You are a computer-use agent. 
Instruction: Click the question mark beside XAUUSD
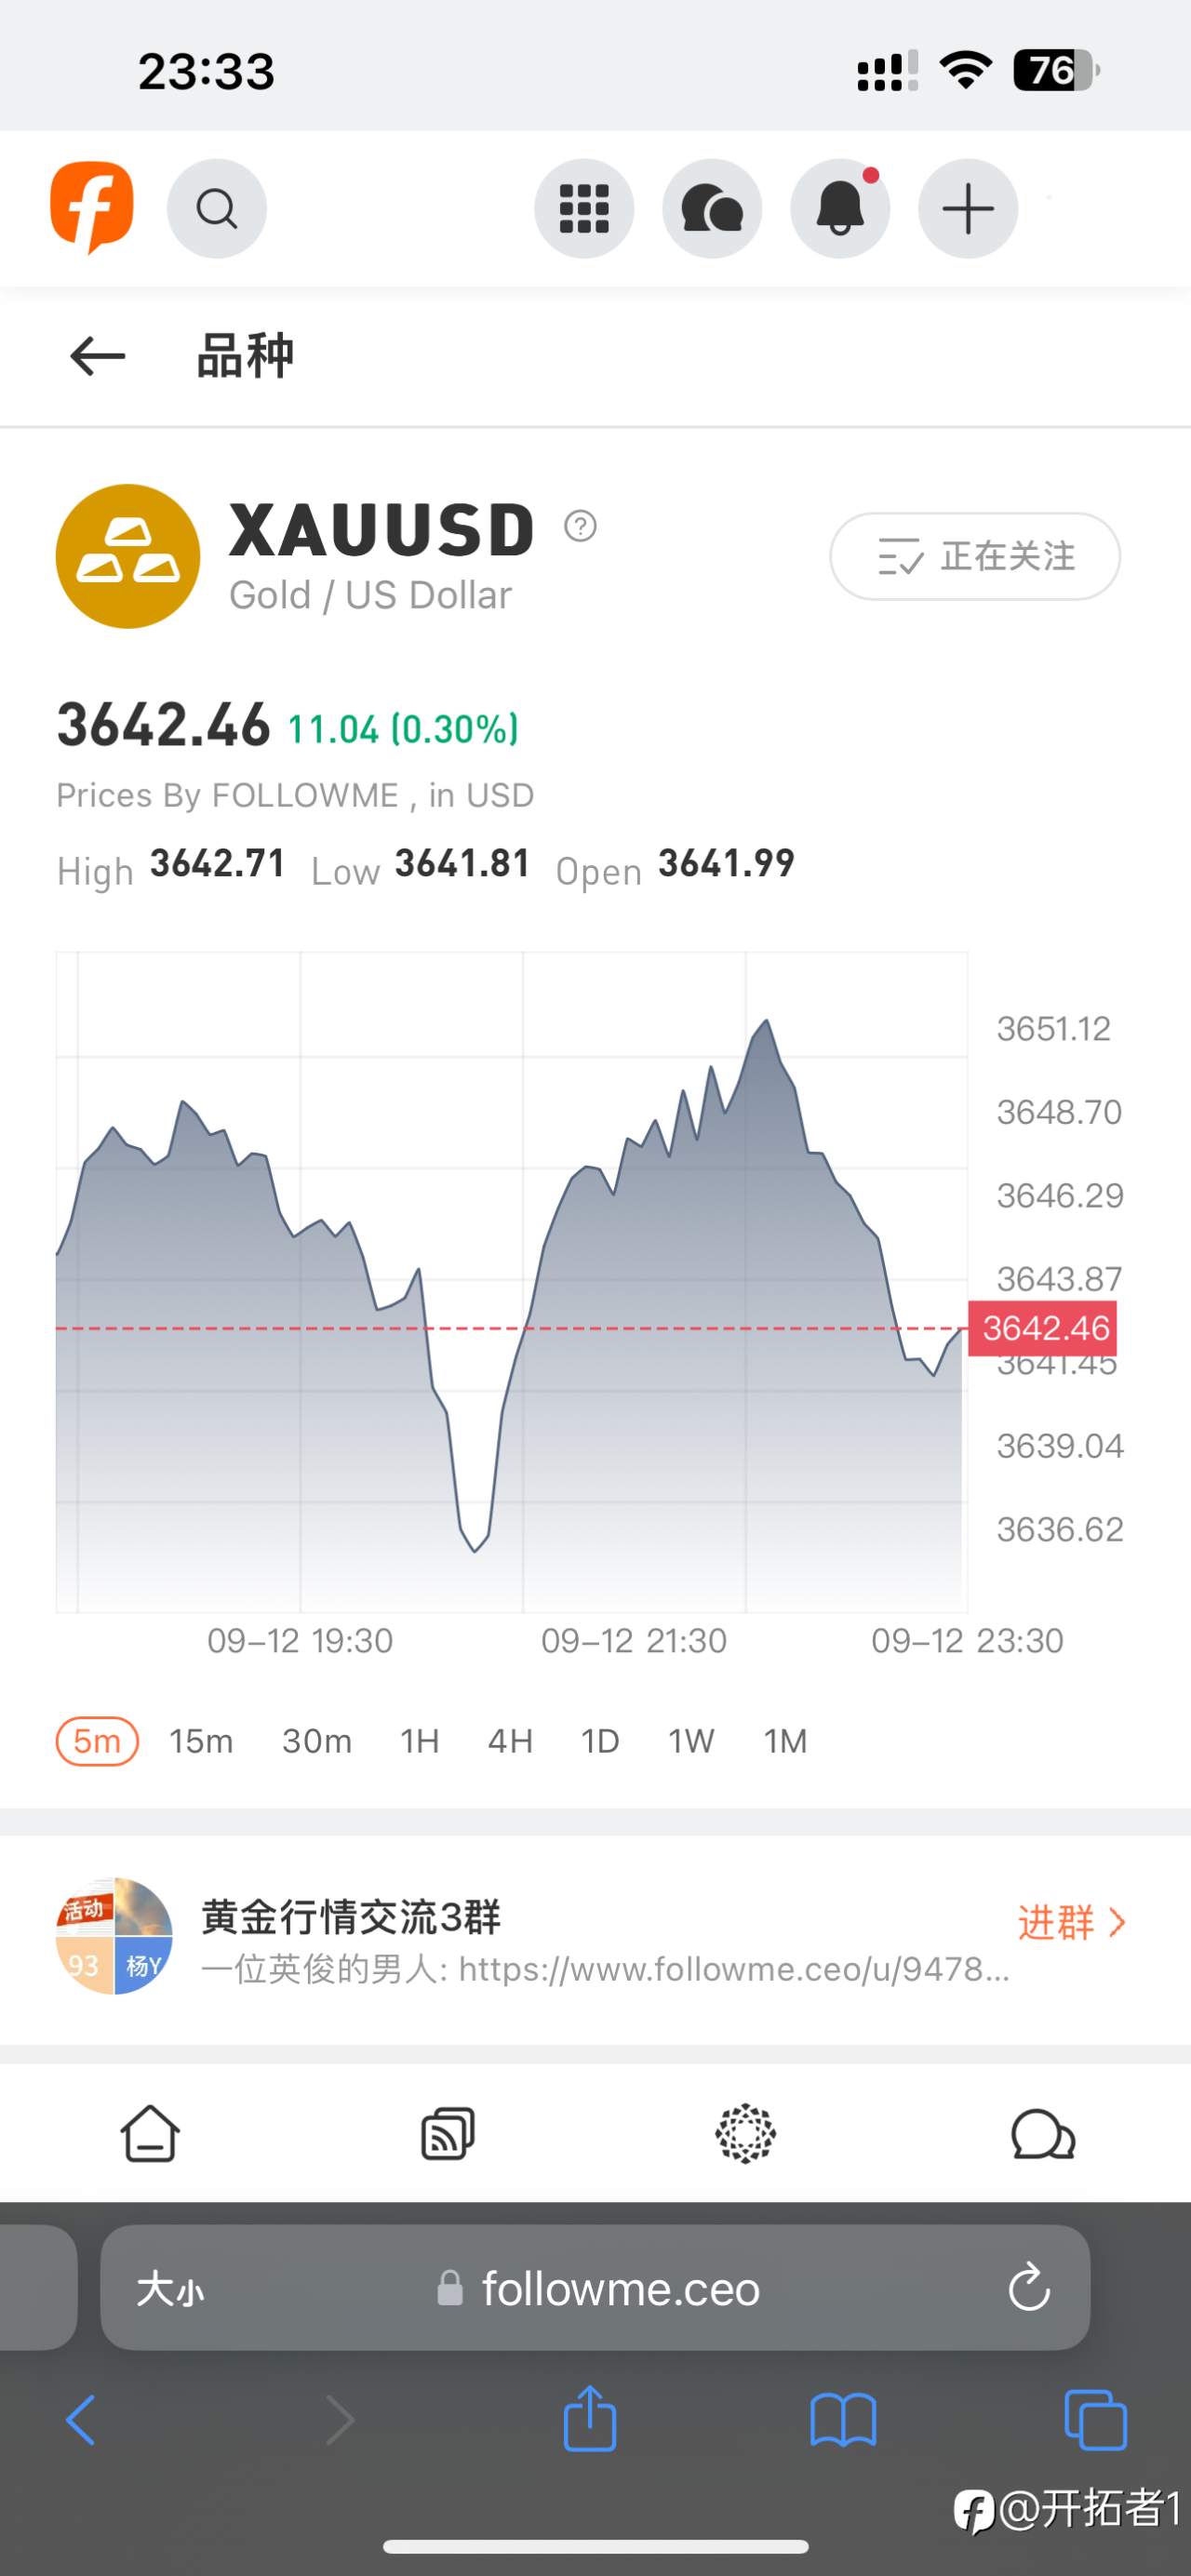coord(580,525)
